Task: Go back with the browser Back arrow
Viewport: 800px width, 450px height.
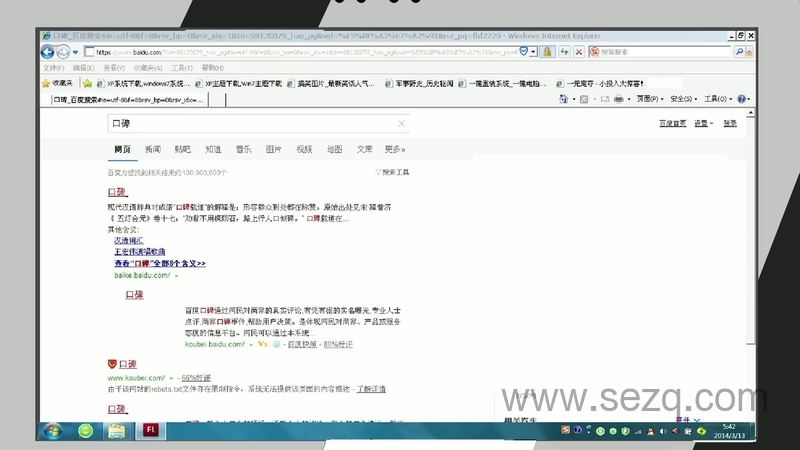Action: pyautogui.click(x=47, y=52)
